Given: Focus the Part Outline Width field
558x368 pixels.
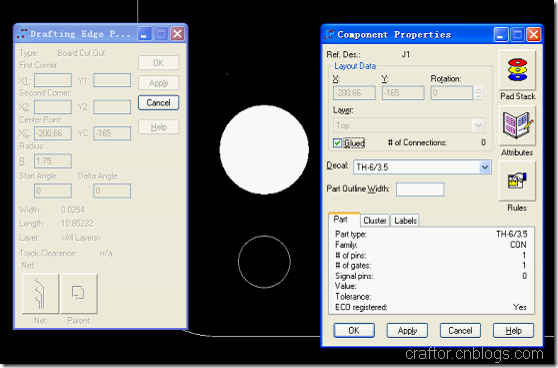Looking at the screenshot, I should click(420, 189).
